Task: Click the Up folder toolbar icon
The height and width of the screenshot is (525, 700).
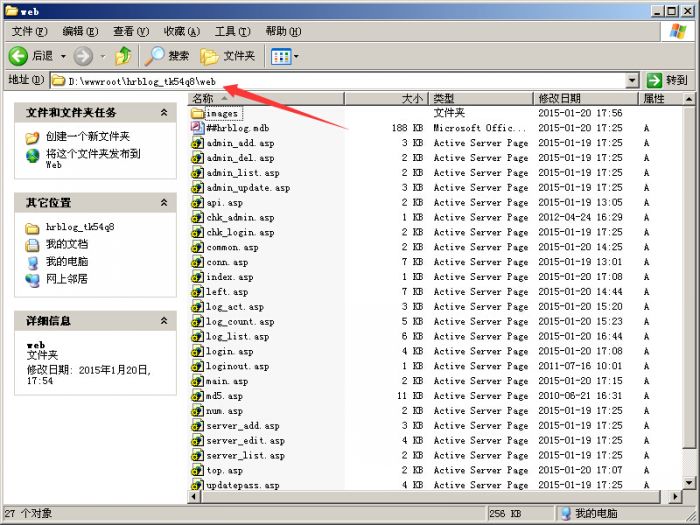Action: coord(123,56)
